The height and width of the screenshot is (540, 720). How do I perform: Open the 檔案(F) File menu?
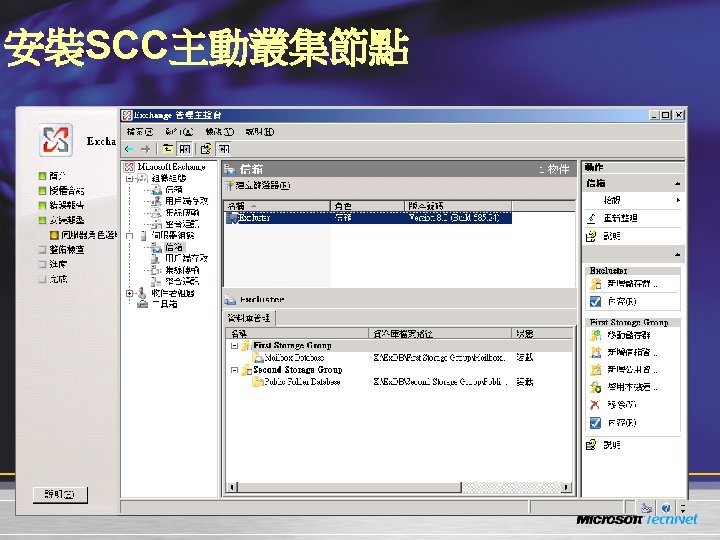click(140, 132)
